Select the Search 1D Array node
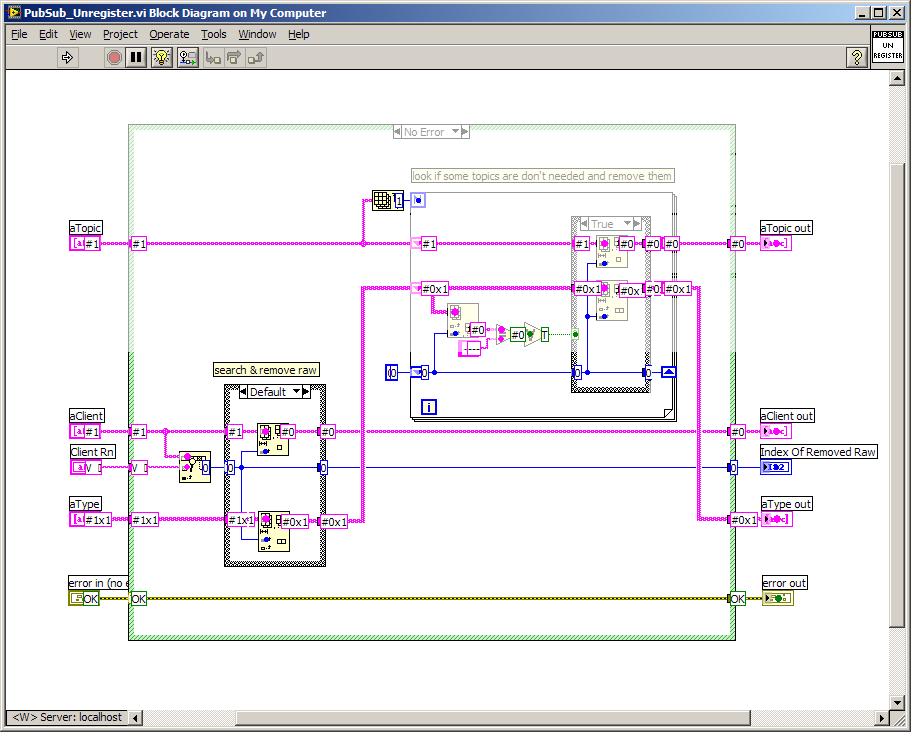 [x=194, y=466]
